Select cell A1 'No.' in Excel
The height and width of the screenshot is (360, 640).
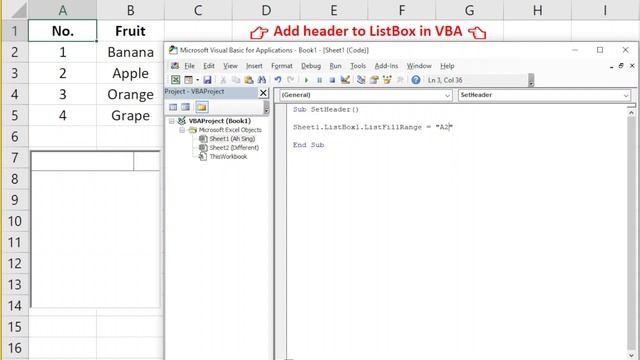62,31
